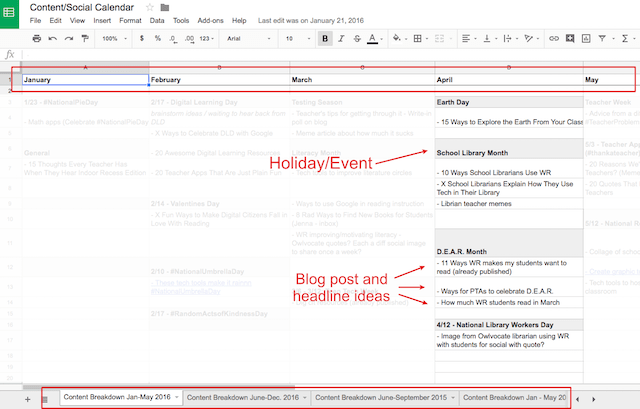Open the Arial font family dropdown
The height and width of the screenshot is (409, 640).
245,39
